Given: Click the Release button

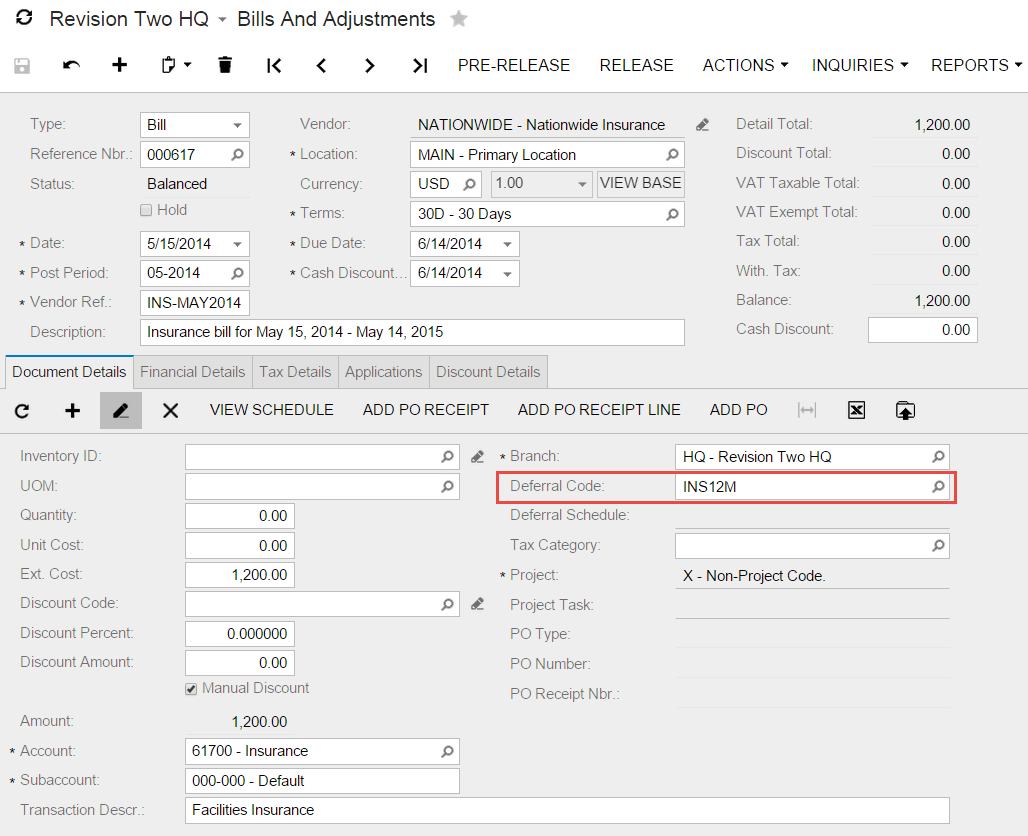Looking at the screenshot, I should coord(637,66).
